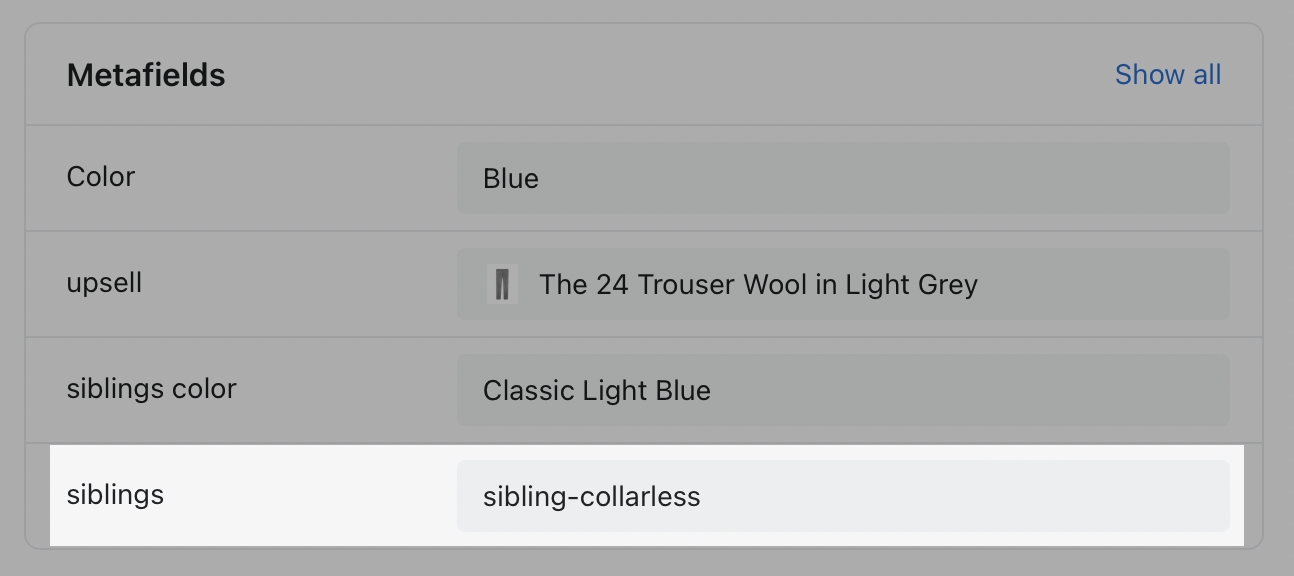Click the "Classic Light Blue" value text
This screenshot has height=576, width=1294.
pyautogui.click(x=596, y=391)
